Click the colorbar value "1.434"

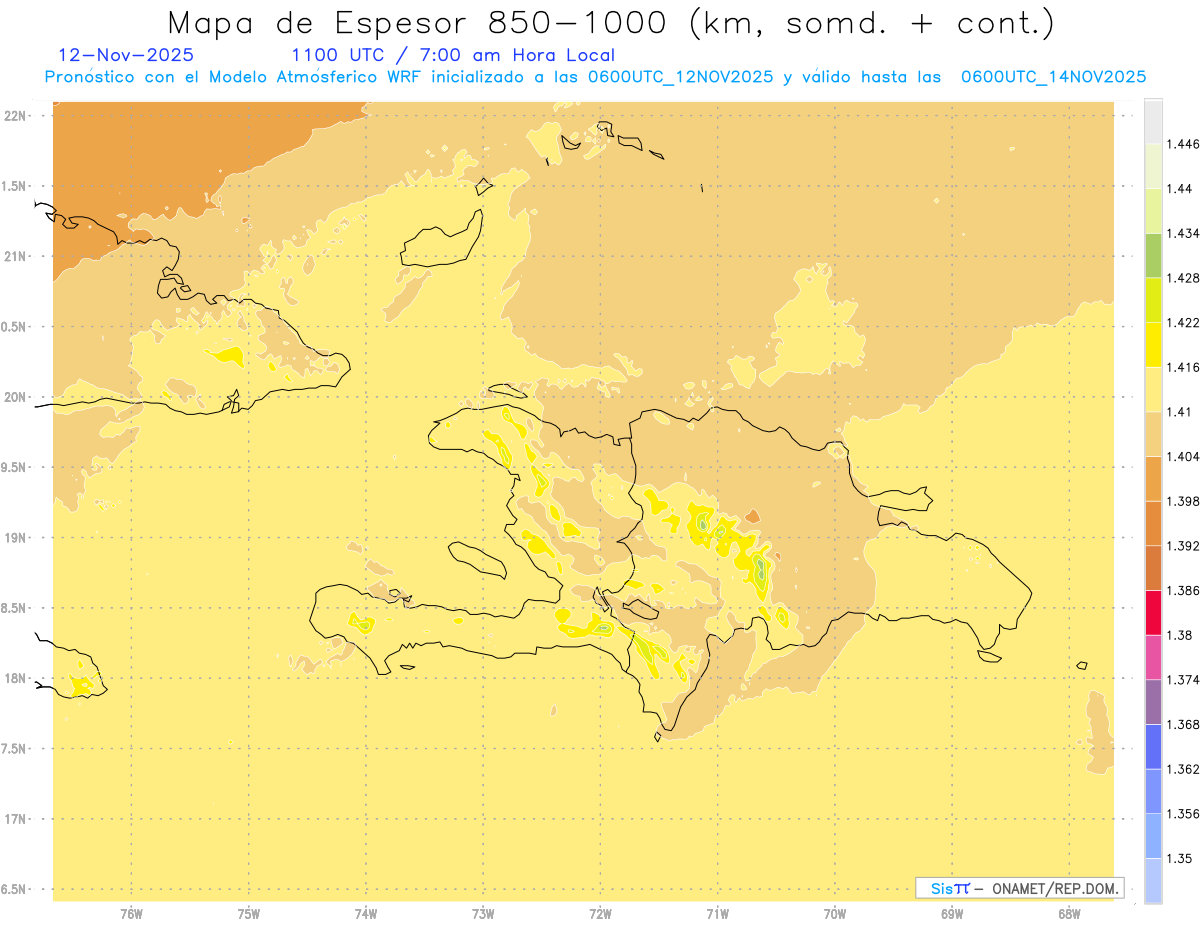click(x=1183, y=233)
